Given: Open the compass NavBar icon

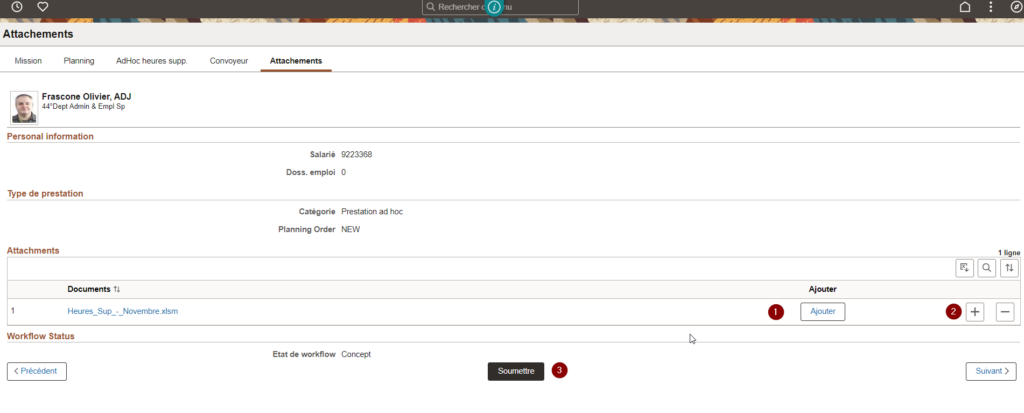Looking at the screenshot, I should click(1016, 7).
